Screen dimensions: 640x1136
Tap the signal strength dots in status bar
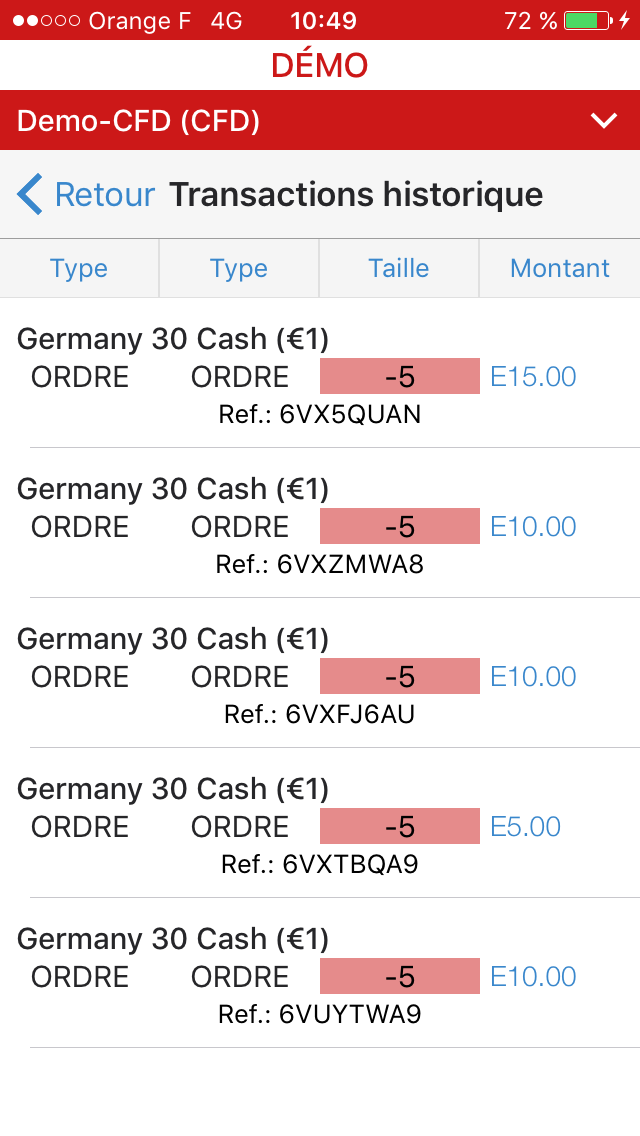(x=46, y=21)
